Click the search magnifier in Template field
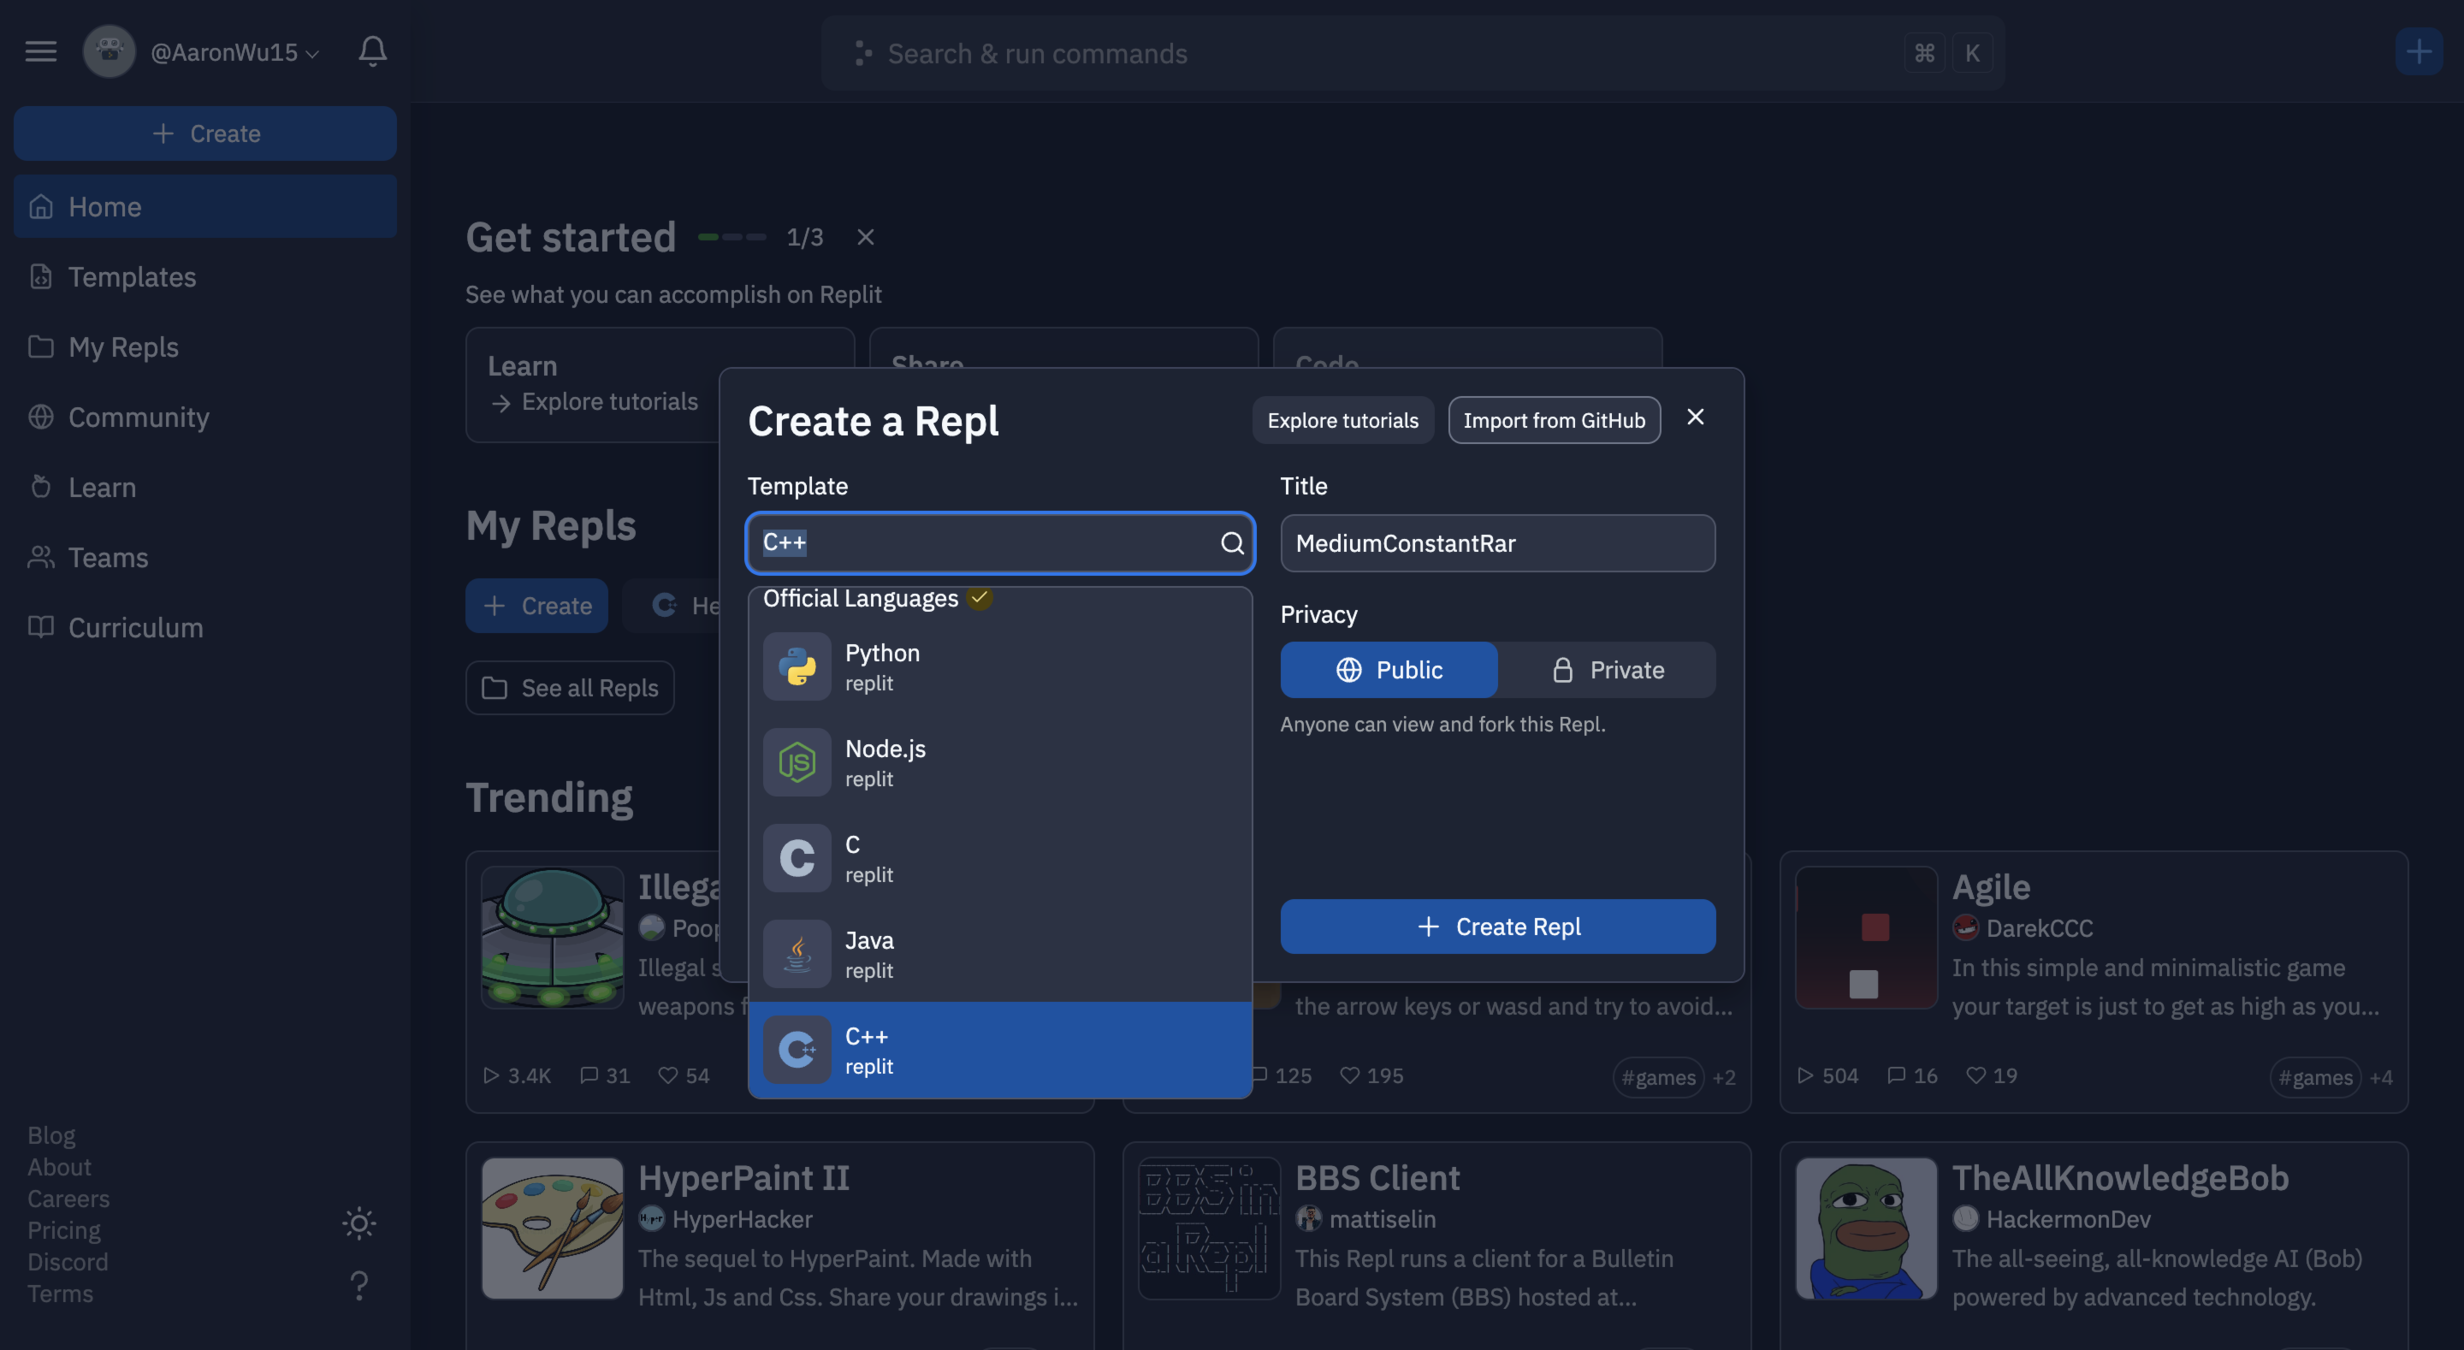2464x1350 pixels. (x=1231, y=543)
